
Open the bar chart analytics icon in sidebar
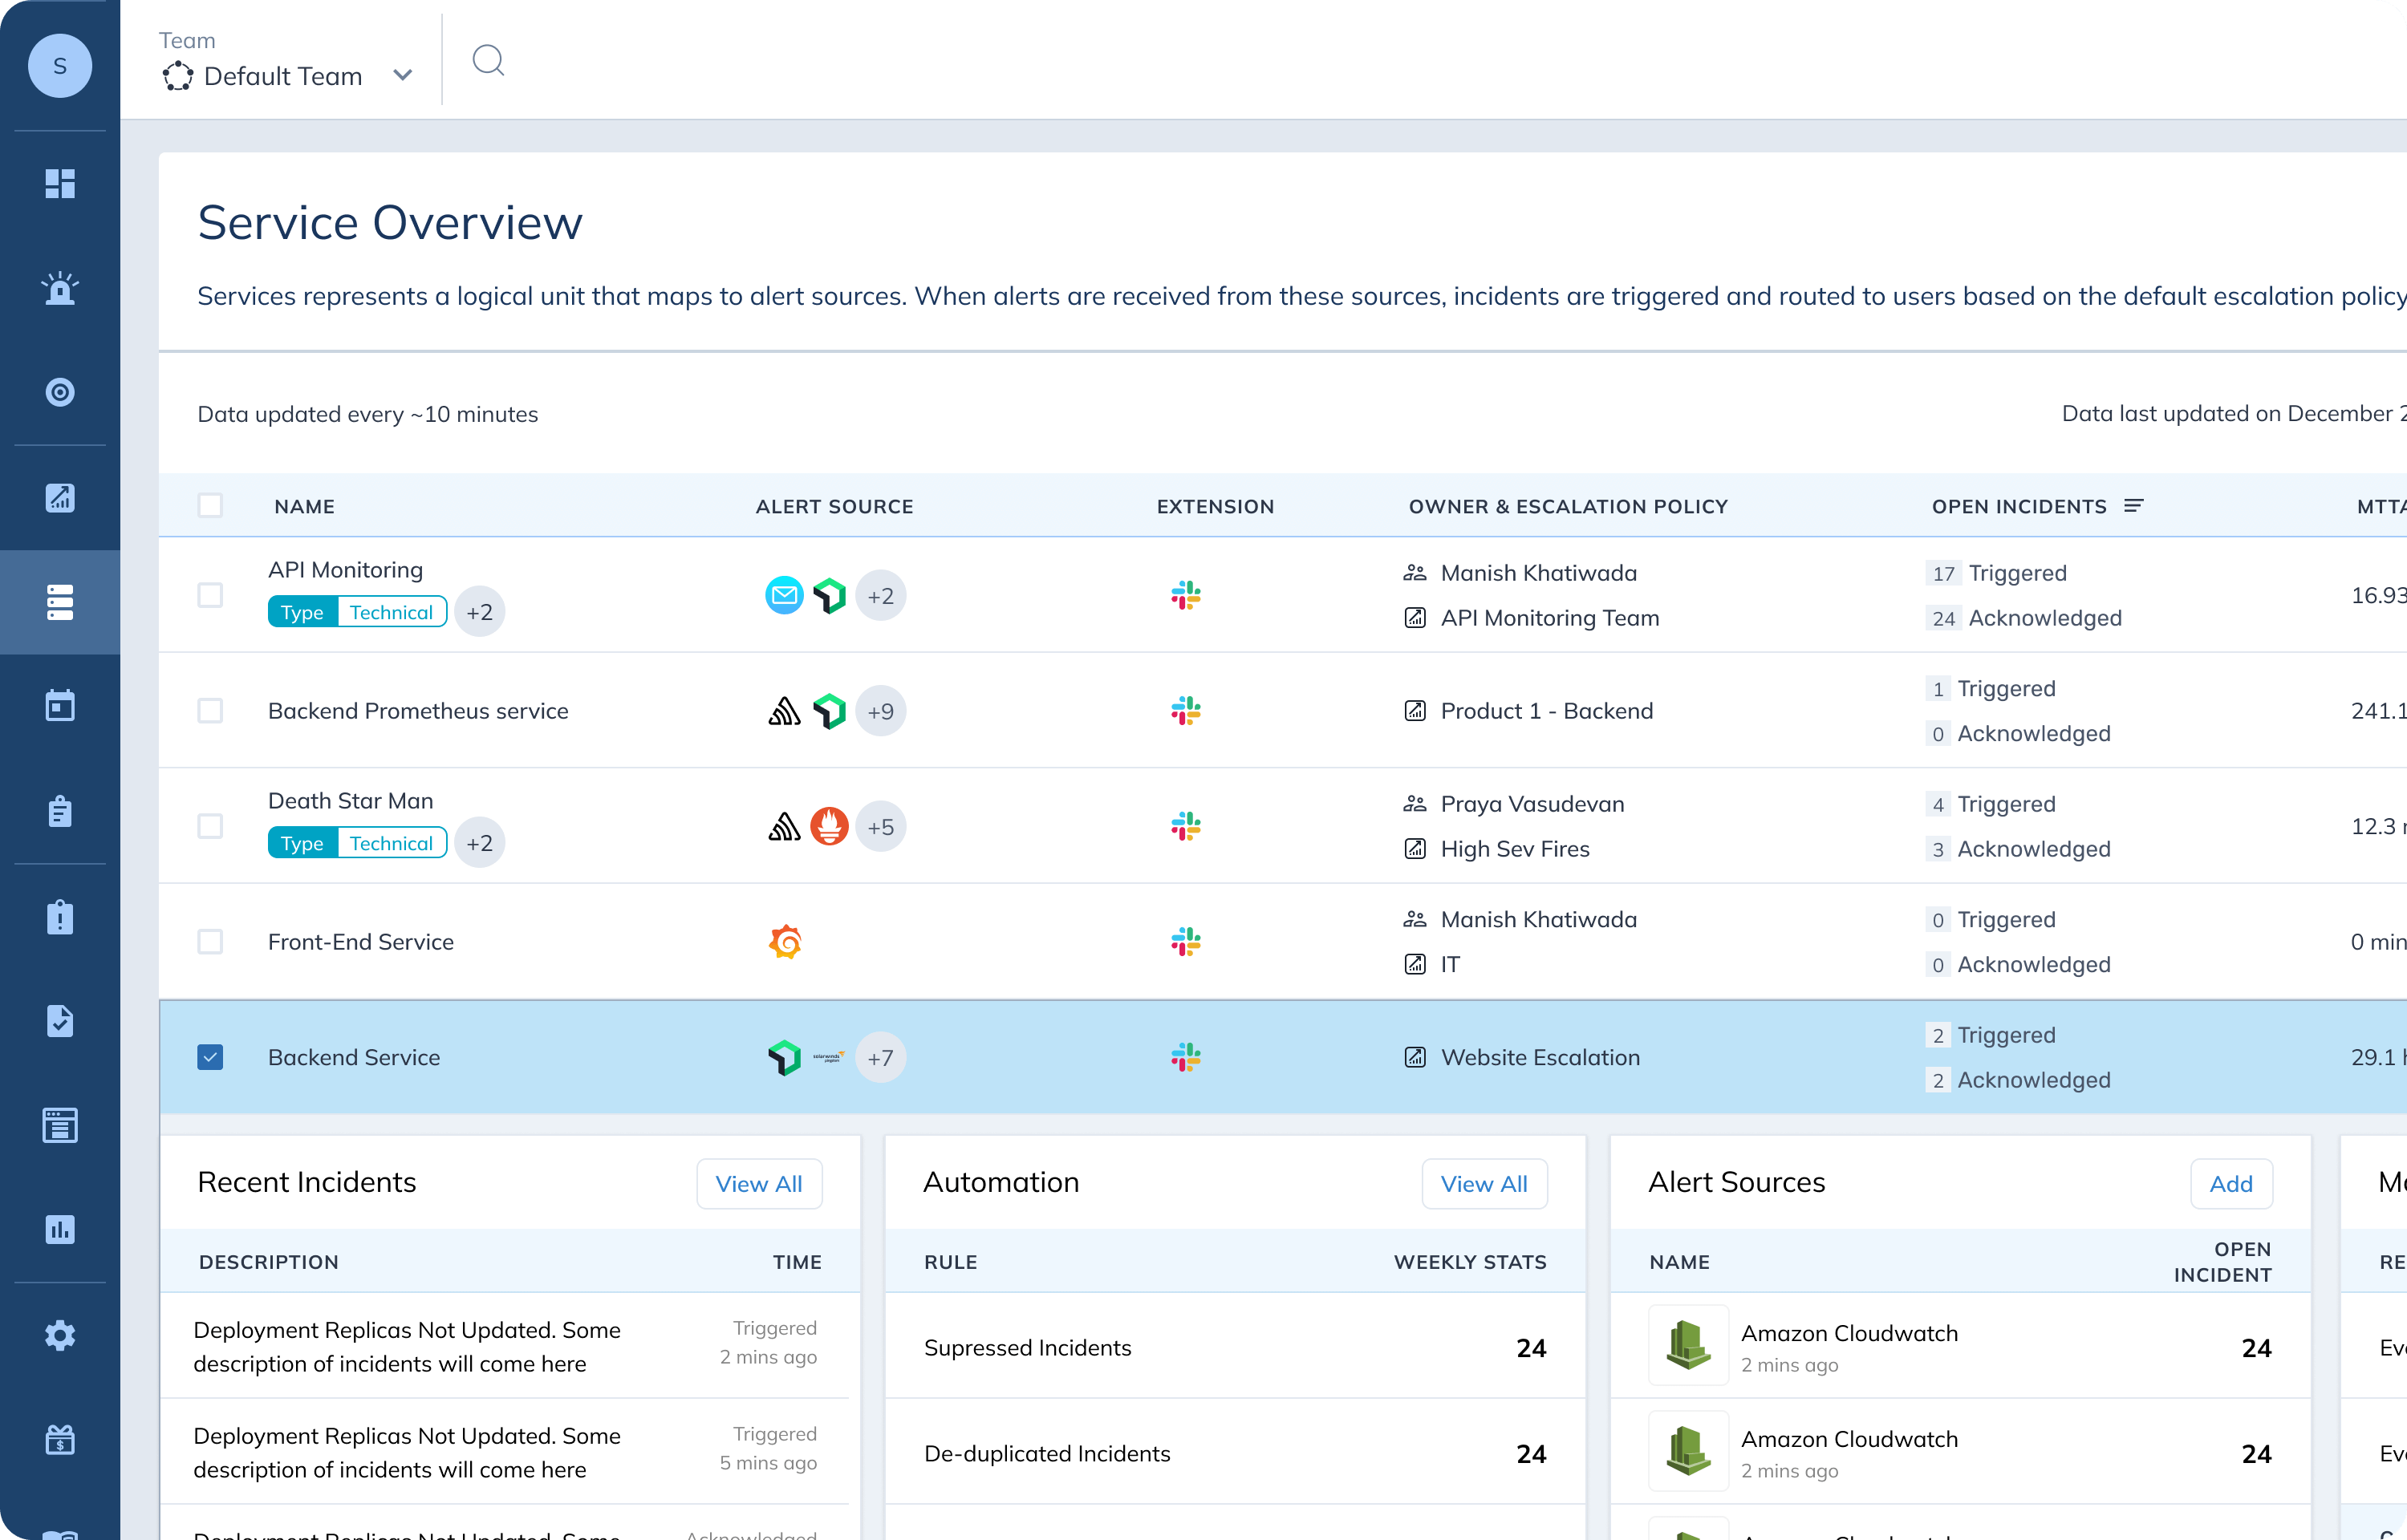pyautogui.click(x=60, y=1229)
